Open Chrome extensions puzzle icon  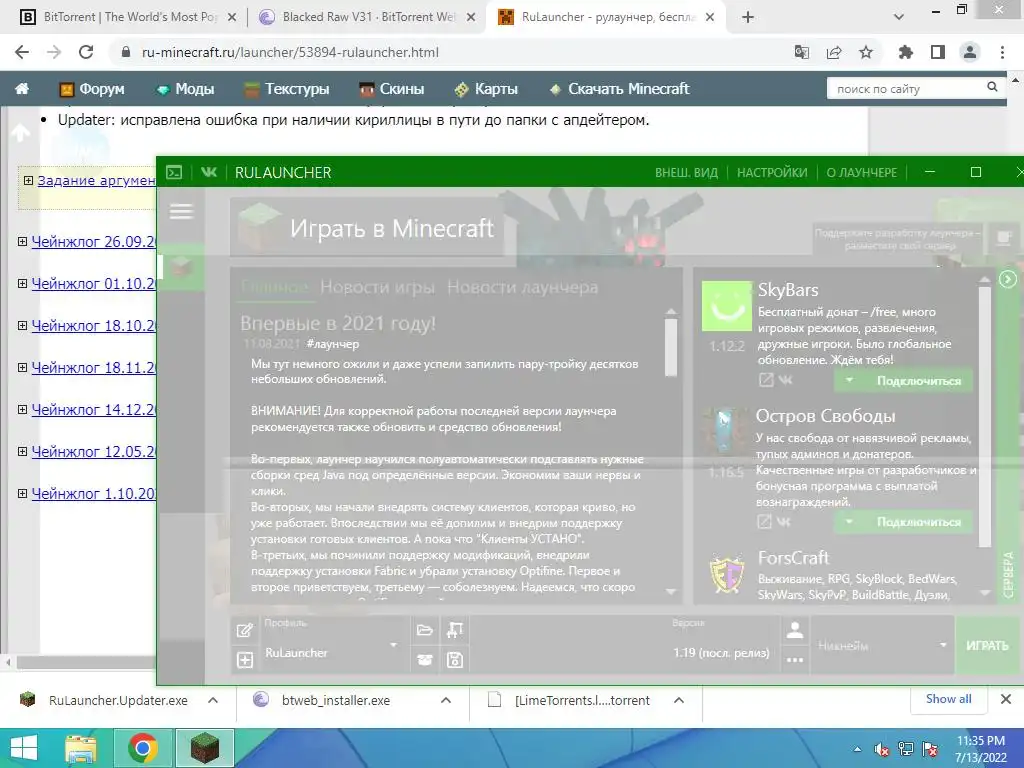(x=905, y=52)
